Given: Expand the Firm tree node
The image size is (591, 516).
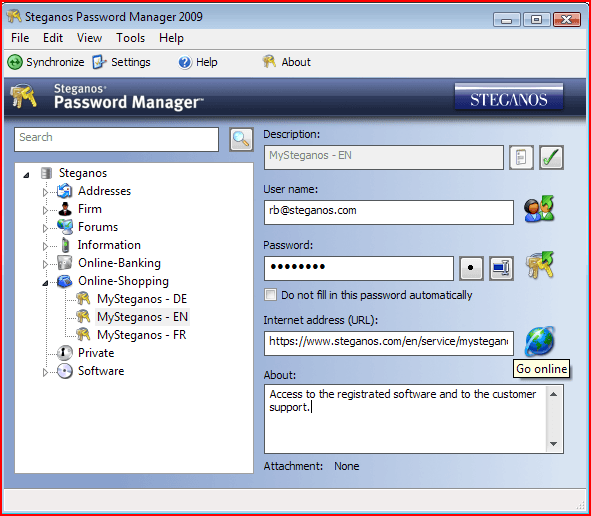Looking at the screenshot, I should 45,210.
